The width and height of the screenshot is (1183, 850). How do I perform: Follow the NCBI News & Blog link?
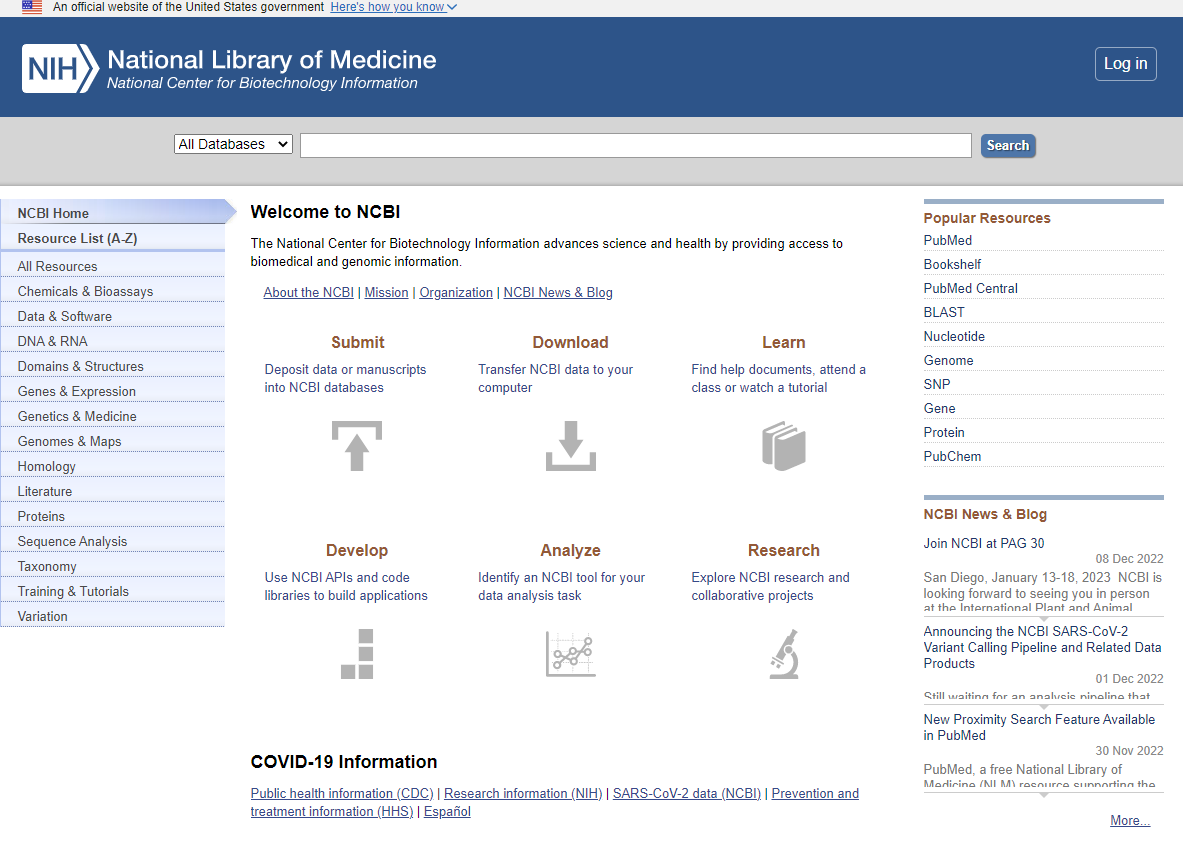pyautogui.click(x=558, y=292)
